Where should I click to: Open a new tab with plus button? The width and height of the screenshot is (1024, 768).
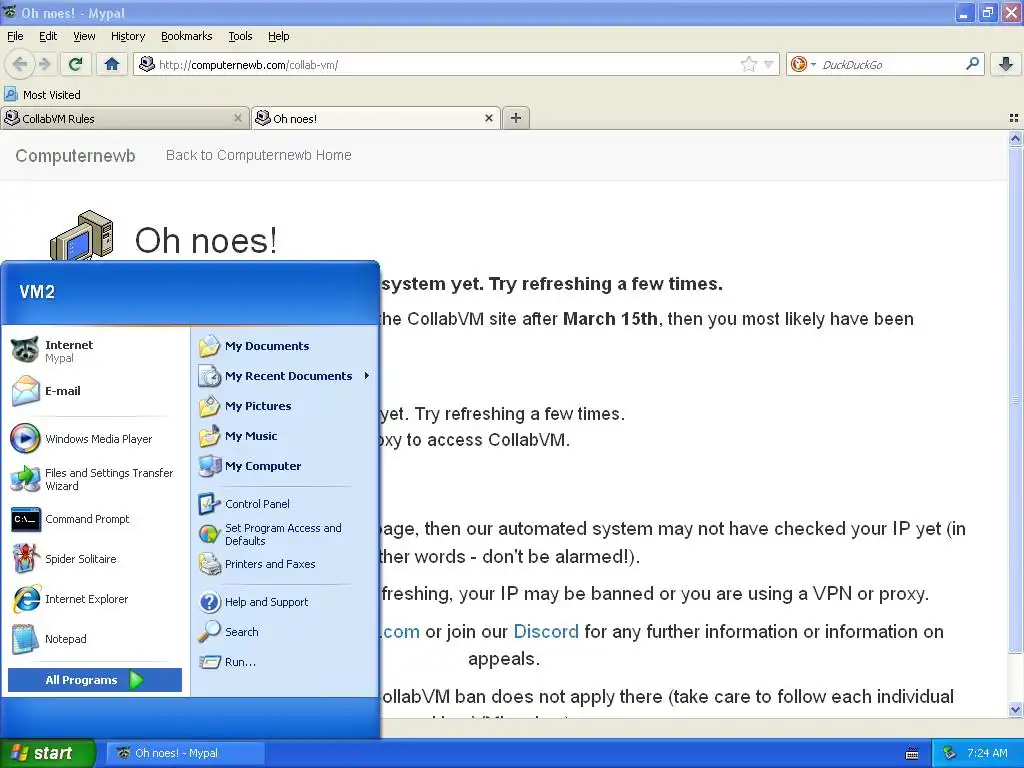(516, 118)
